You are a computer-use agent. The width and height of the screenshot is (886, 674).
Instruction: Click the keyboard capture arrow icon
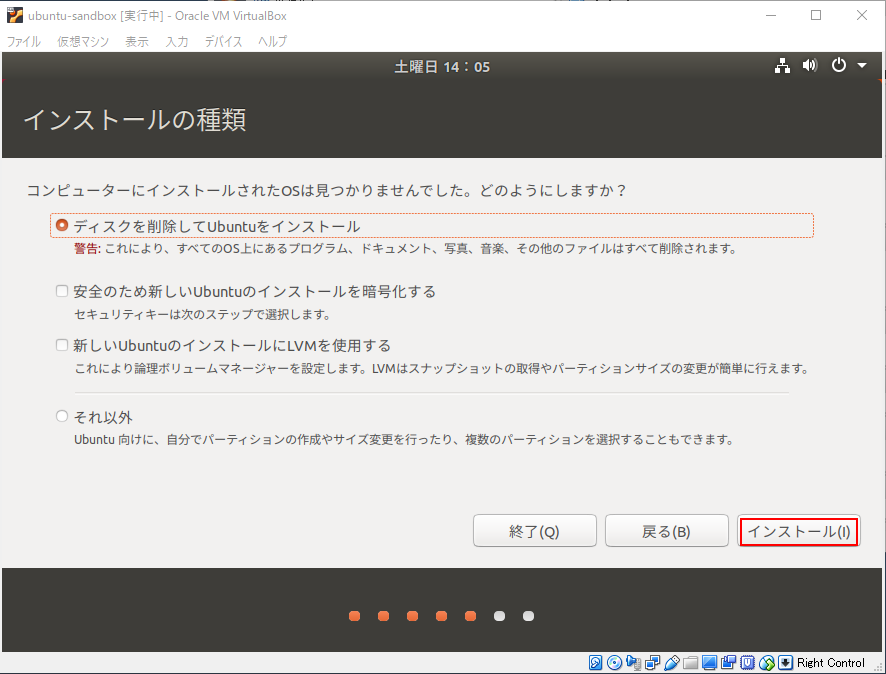click(785, 662)
